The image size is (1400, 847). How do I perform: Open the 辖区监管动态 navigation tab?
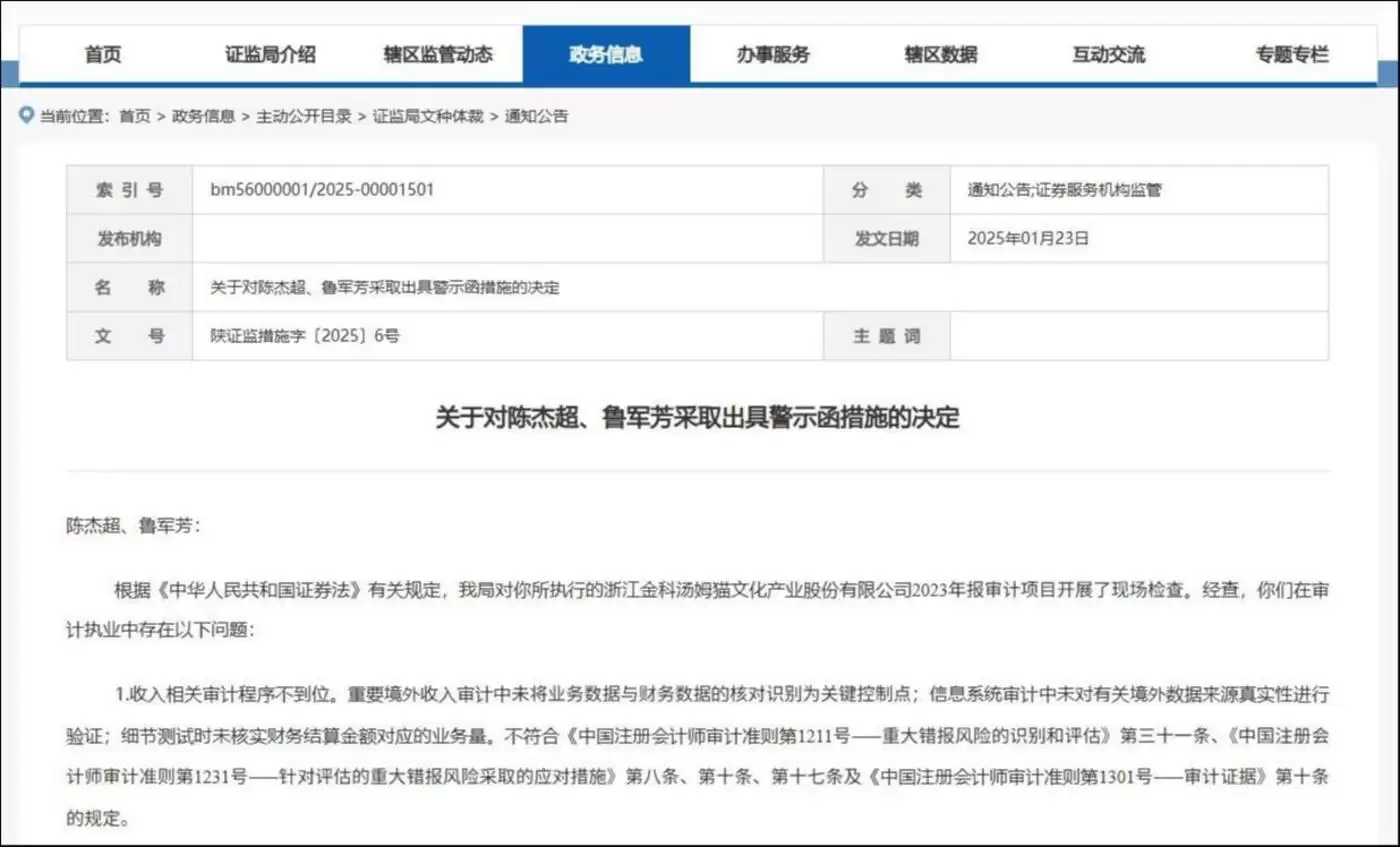438,54
